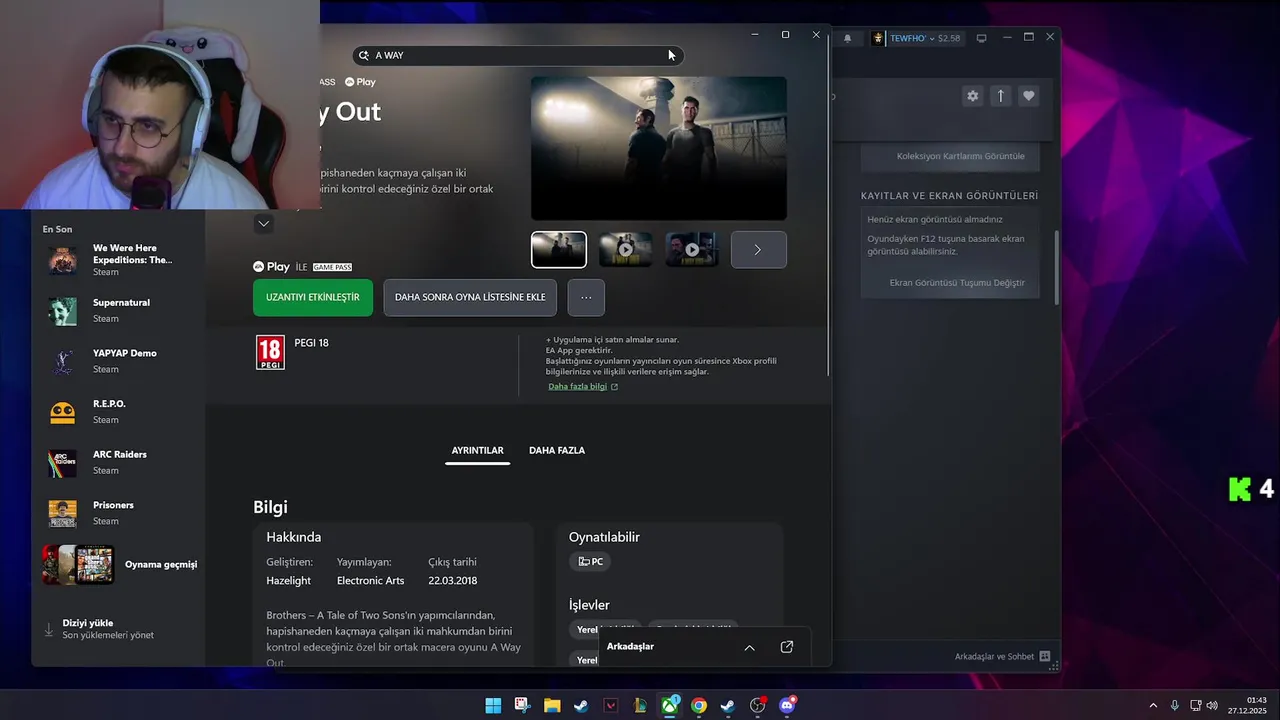This screenshot has width=1280, height=720.
Task: Switch to Xbox app in taskbar
Action: (x=670, y=706)
